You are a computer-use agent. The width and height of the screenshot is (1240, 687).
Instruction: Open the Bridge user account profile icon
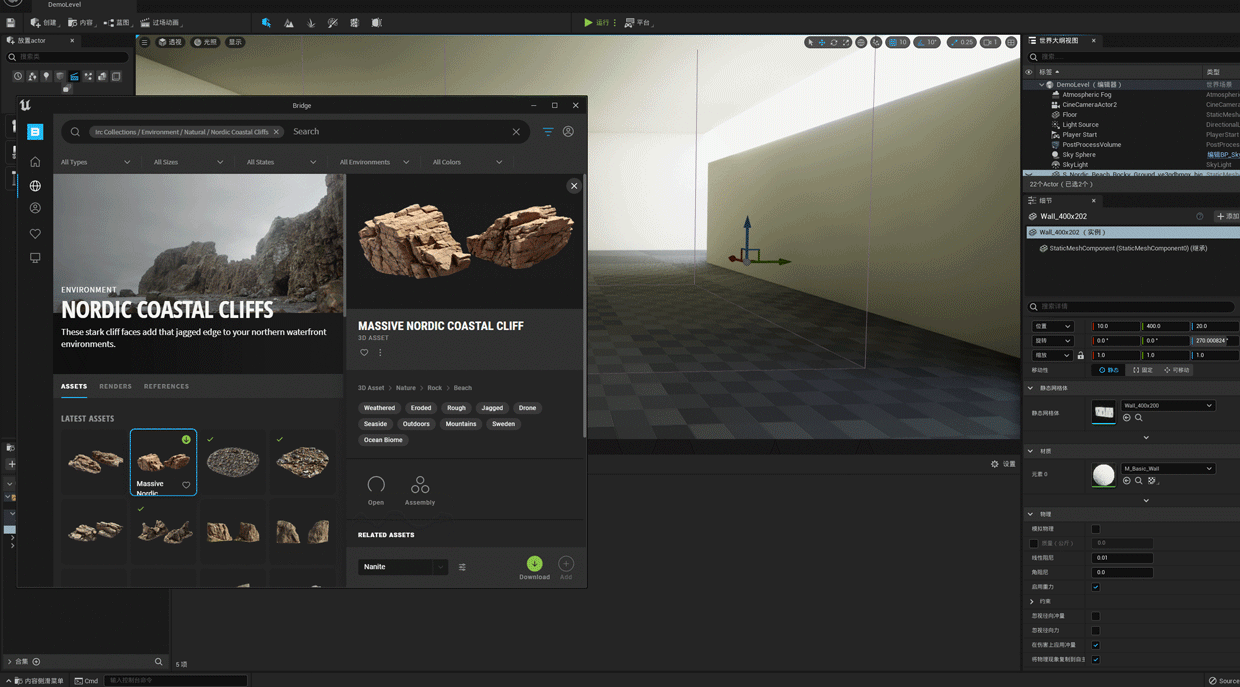568,132
